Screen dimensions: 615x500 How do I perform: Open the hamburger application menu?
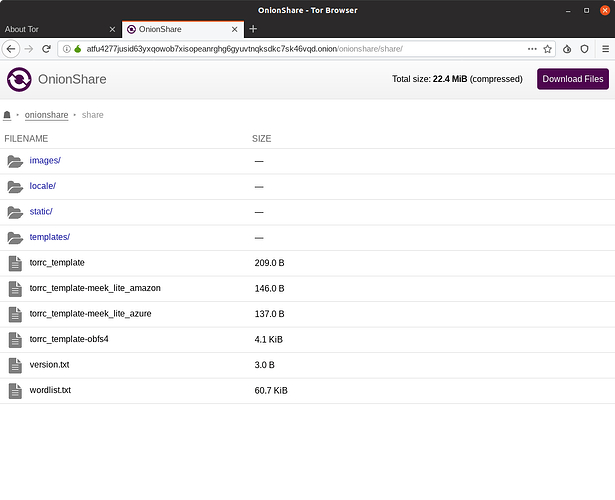(605, 48)
